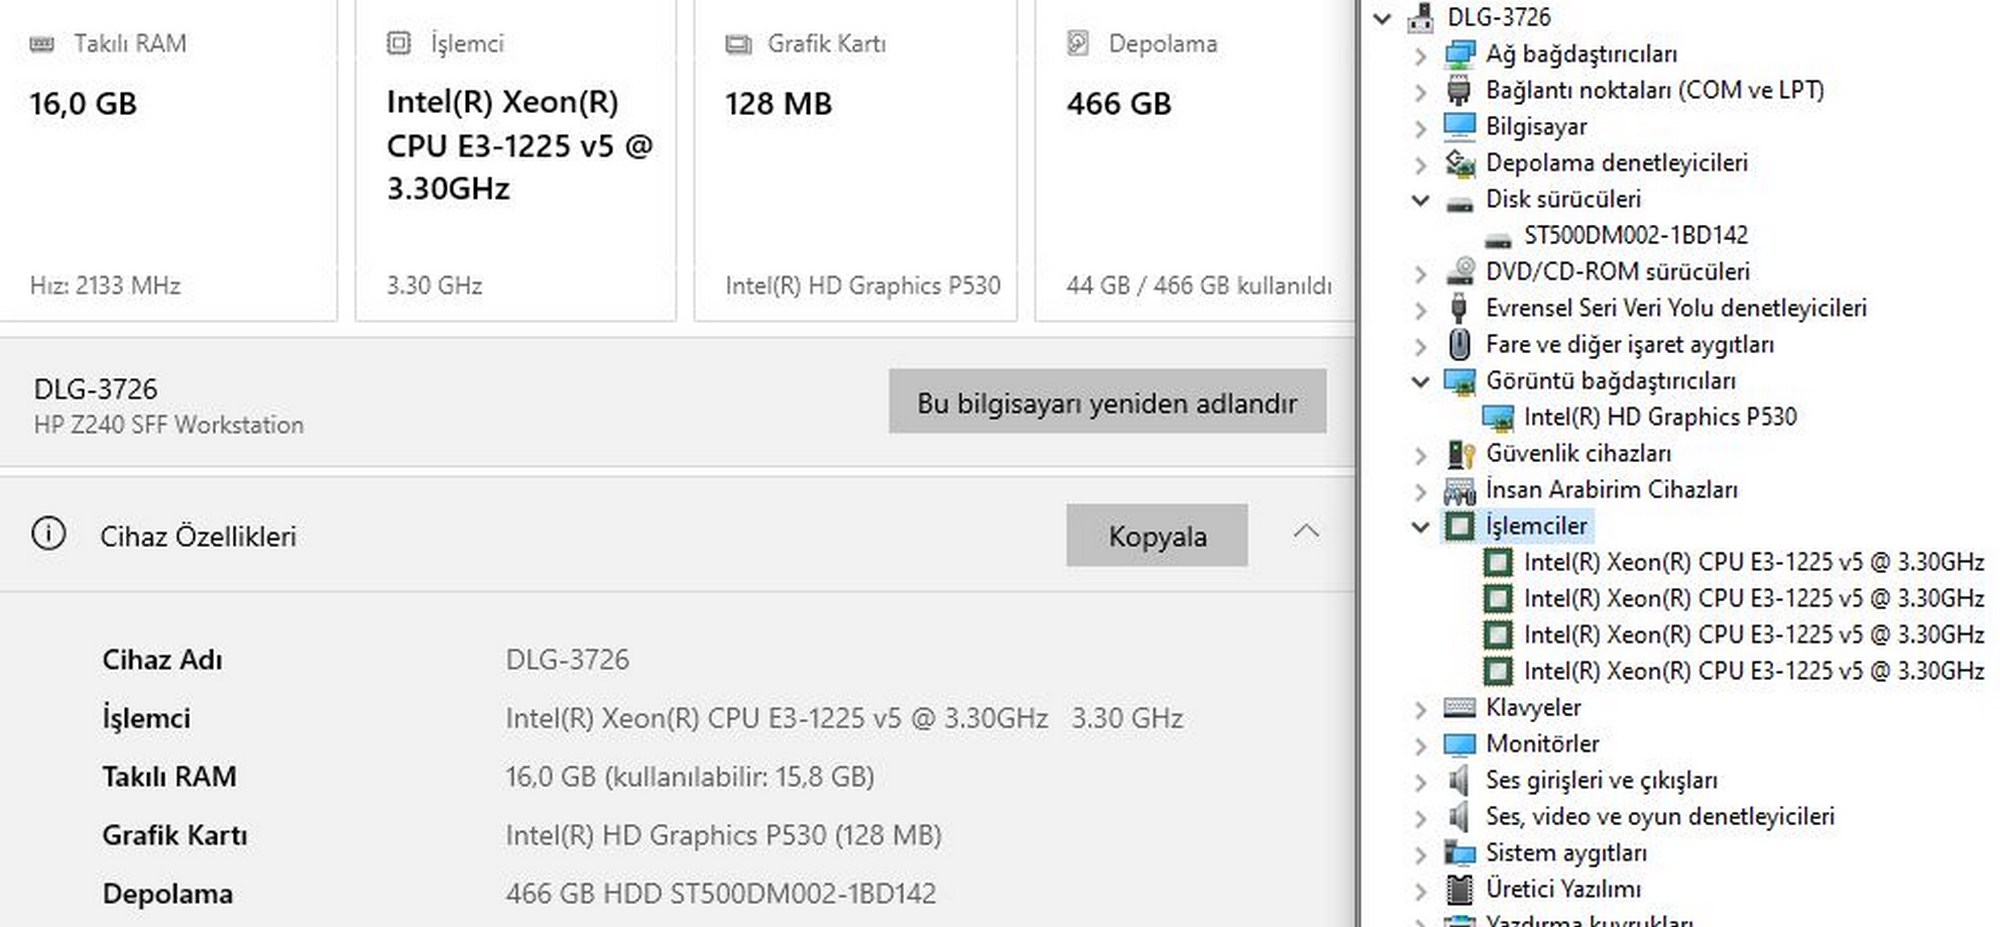
Task: Collapse the Görüntü bağdaştırıcıları node
Action: point(1420,381)
